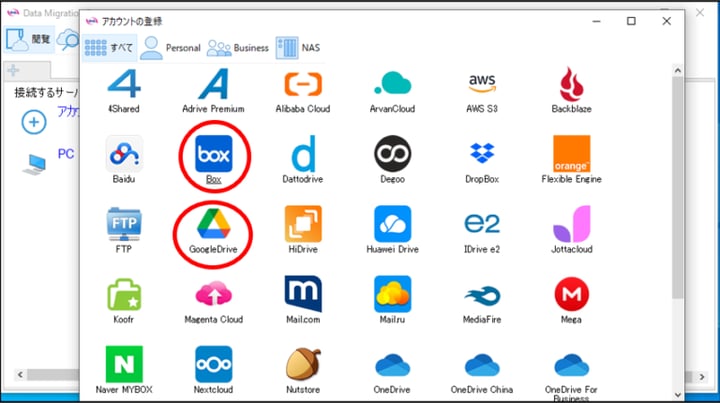Pick the OneDrive For Business icon
This screenshot has height=403, width=720.
point(572,365)
